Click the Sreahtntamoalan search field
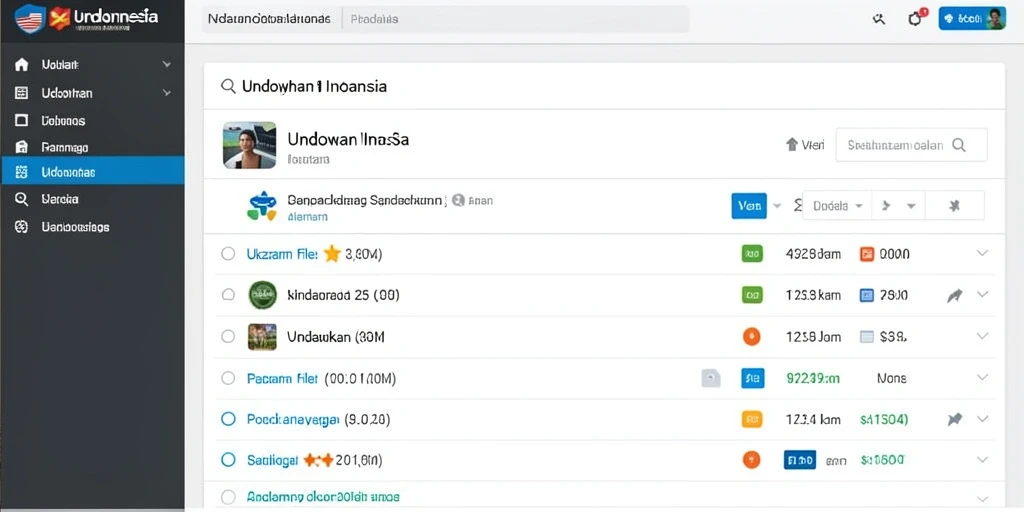Viewport: 1024px width, 512px height. tap(911, 145)
